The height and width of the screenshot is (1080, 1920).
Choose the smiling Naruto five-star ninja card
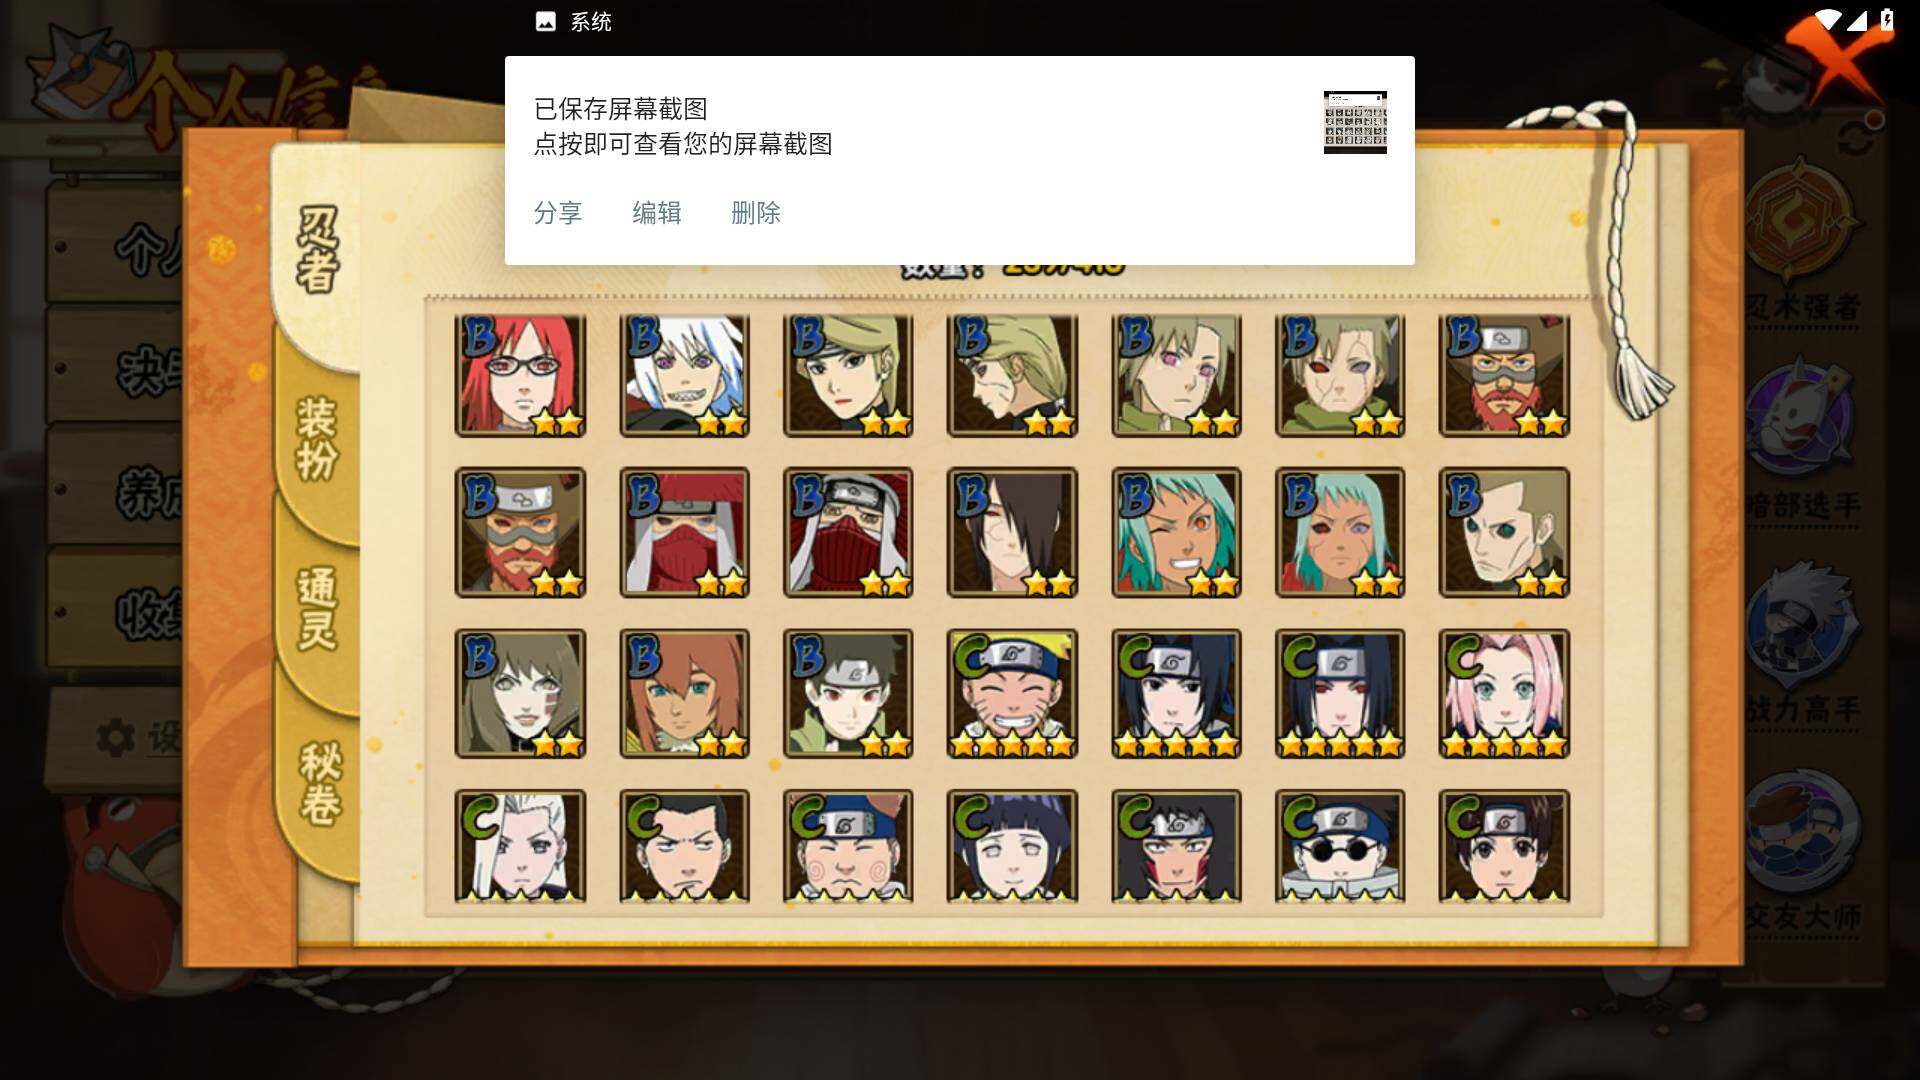(1012, 693)
